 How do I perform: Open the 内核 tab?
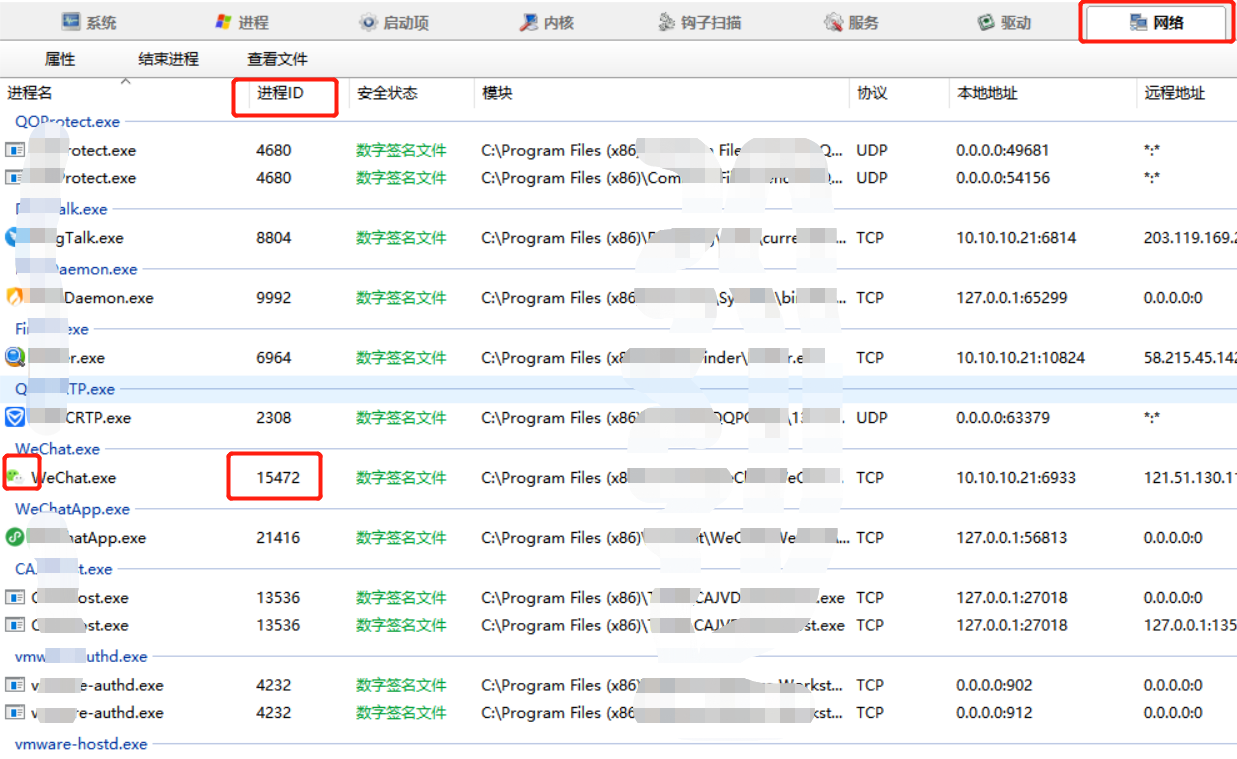tap(547, 22)
